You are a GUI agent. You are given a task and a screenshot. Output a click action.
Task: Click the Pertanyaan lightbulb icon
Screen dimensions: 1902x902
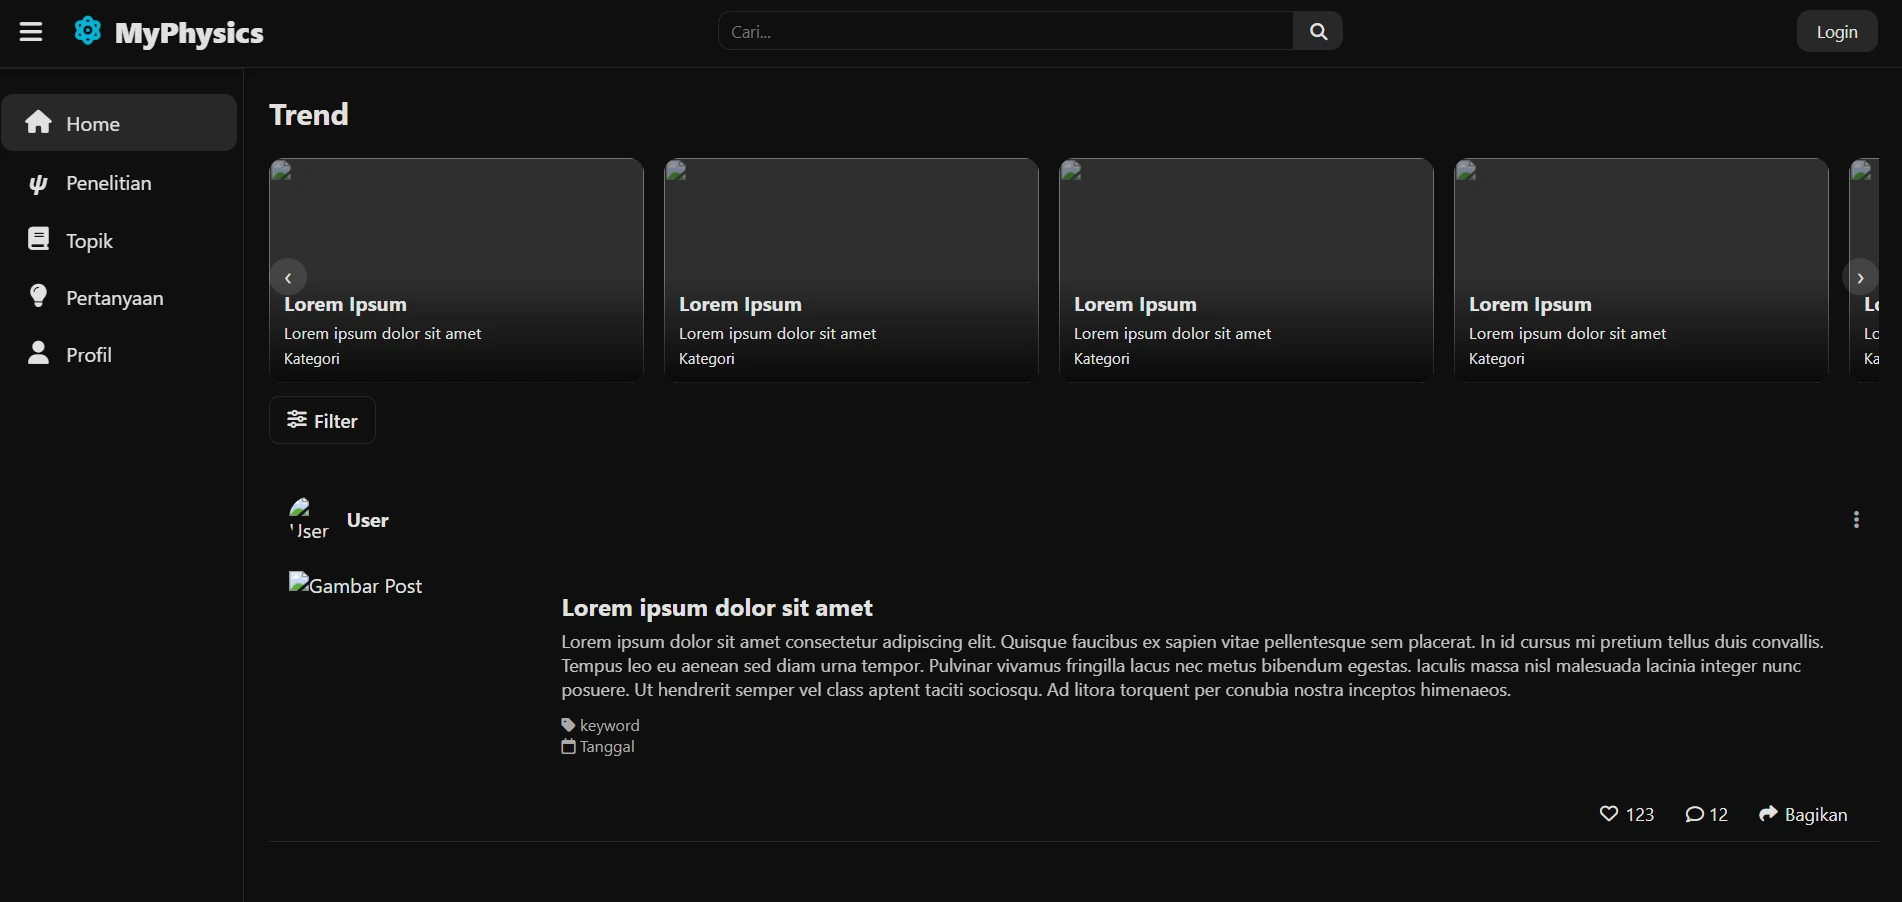pos(38,296)
